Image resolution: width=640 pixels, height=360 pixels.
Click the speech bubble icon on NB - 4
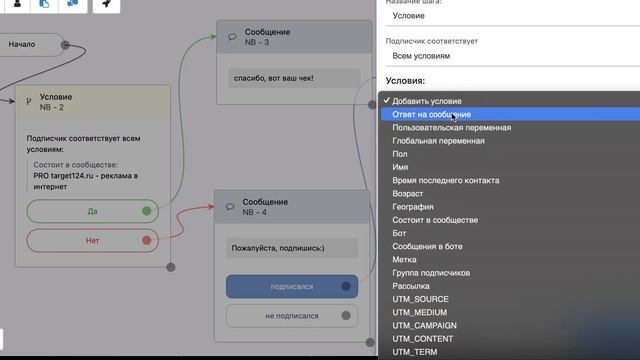(230, 207)
